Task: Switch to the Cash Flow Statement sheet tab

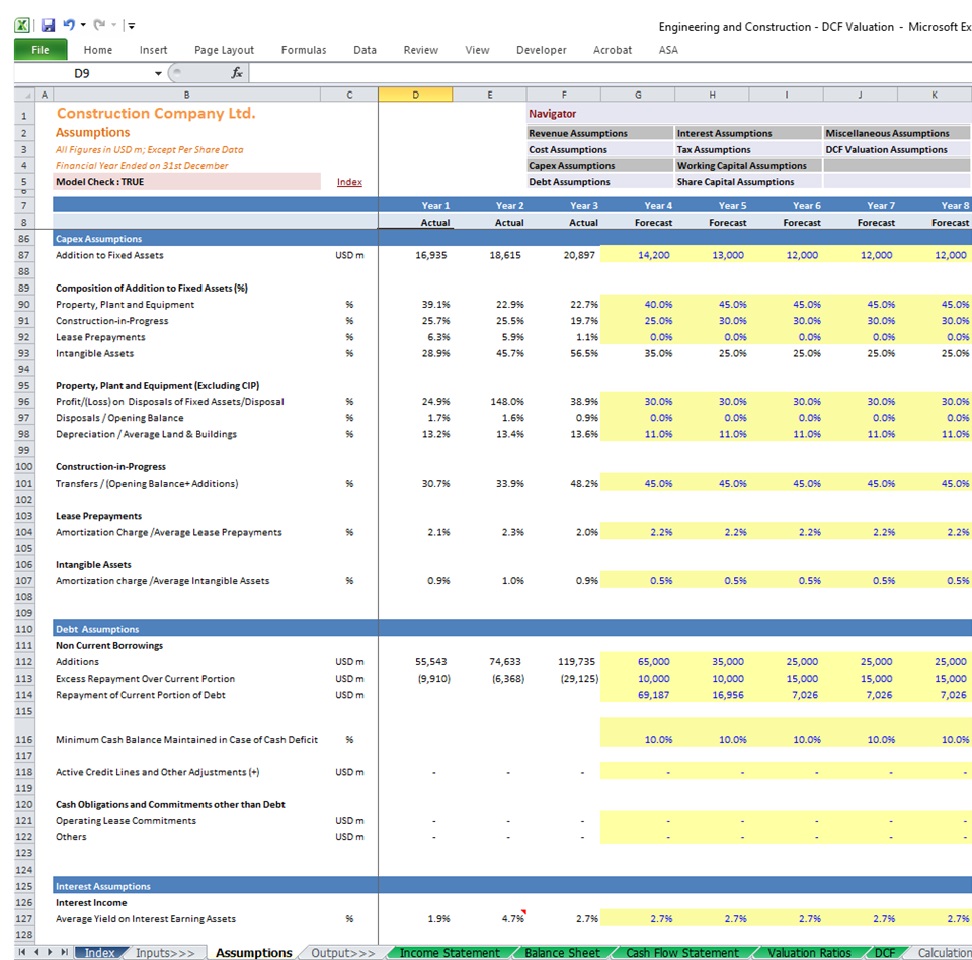Action: pyautogui.click(x=682, y=953)
